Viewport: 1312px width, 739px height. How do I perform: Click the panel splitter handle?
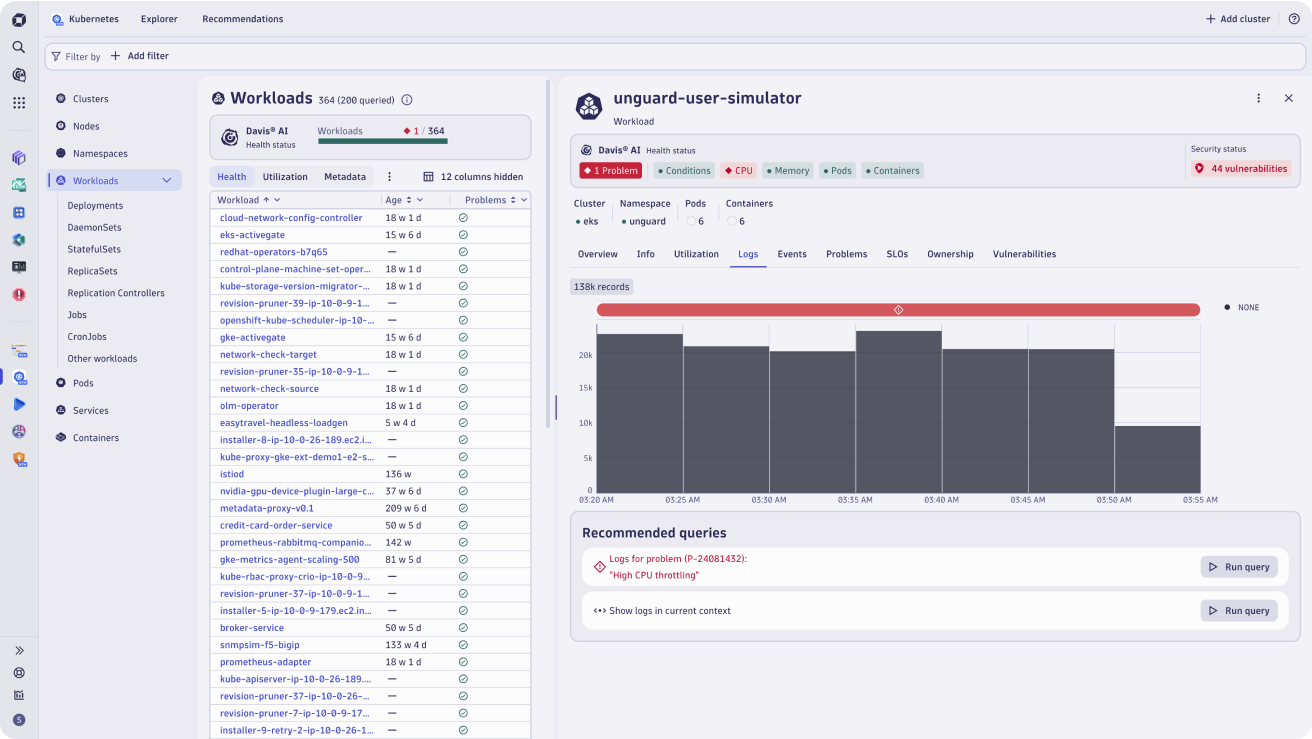[555, 407]
